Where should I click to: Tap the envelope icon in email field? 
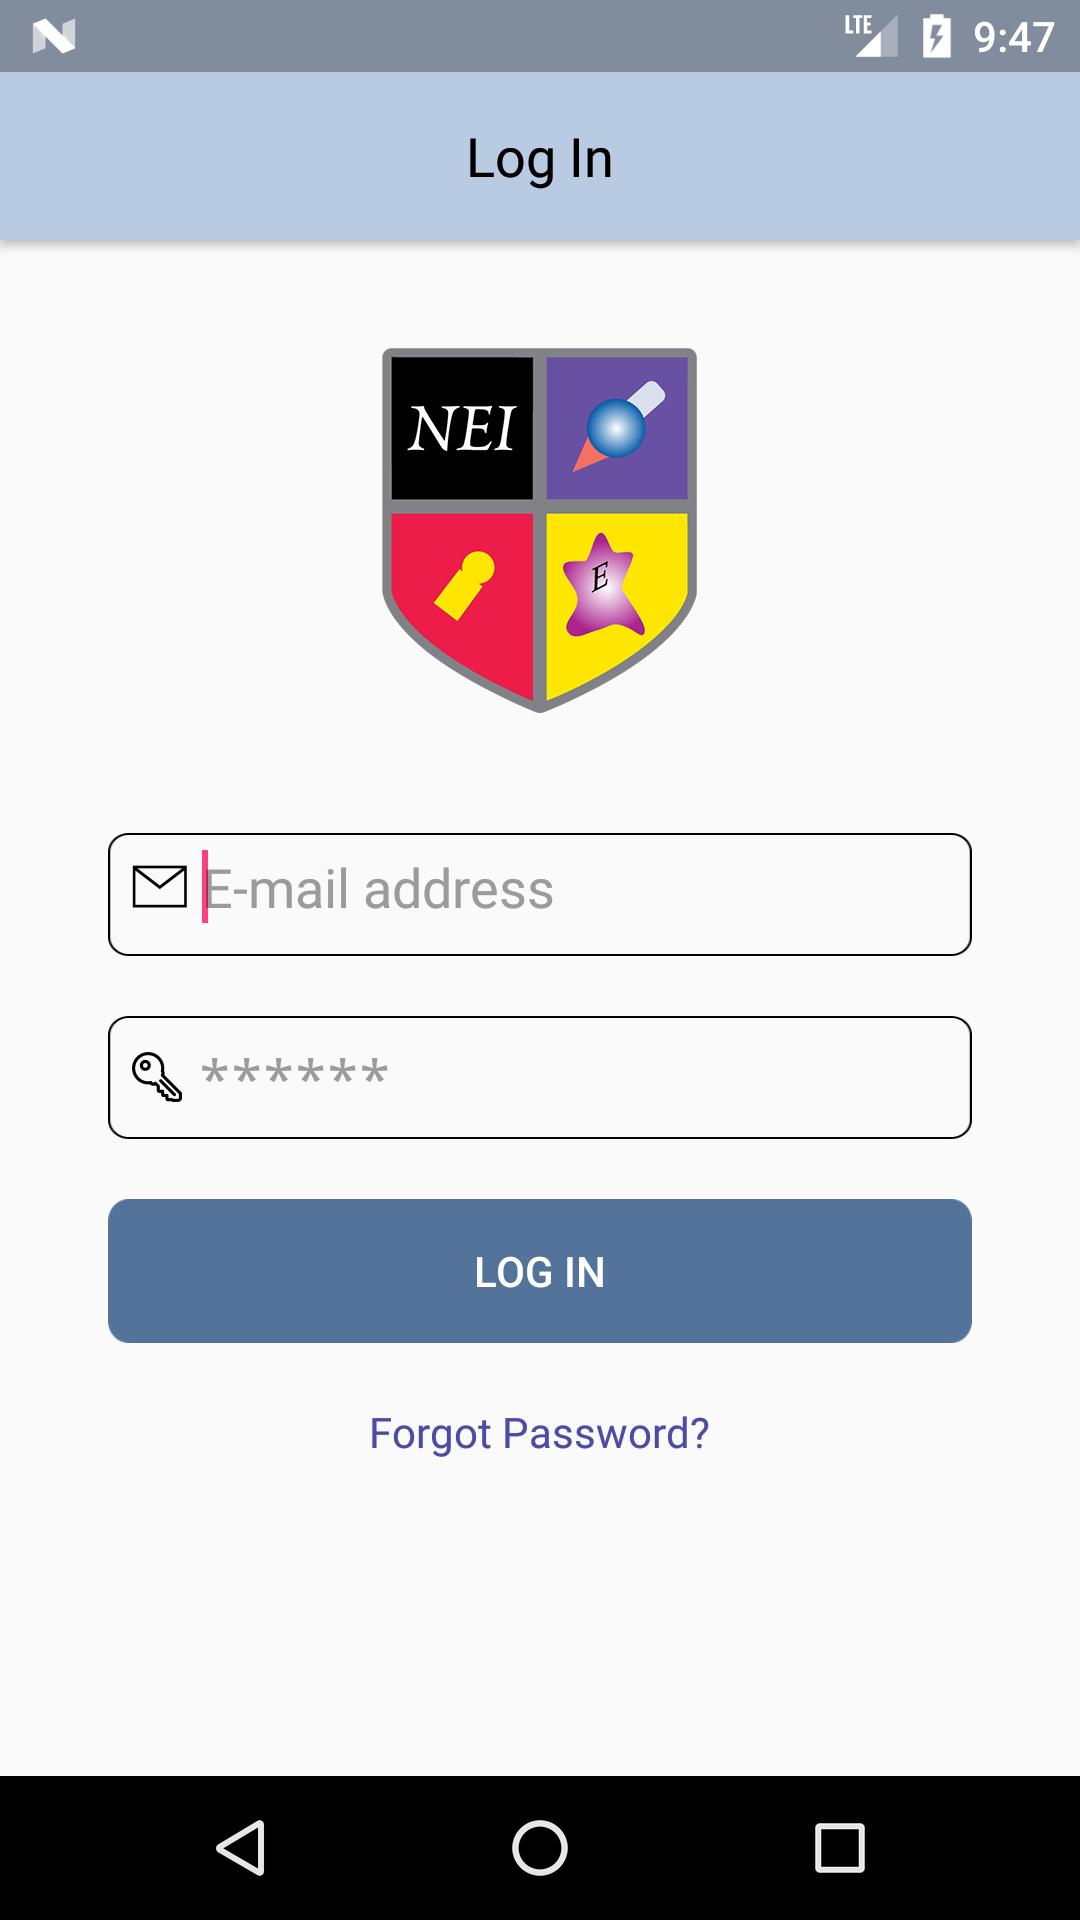(160, 887)
